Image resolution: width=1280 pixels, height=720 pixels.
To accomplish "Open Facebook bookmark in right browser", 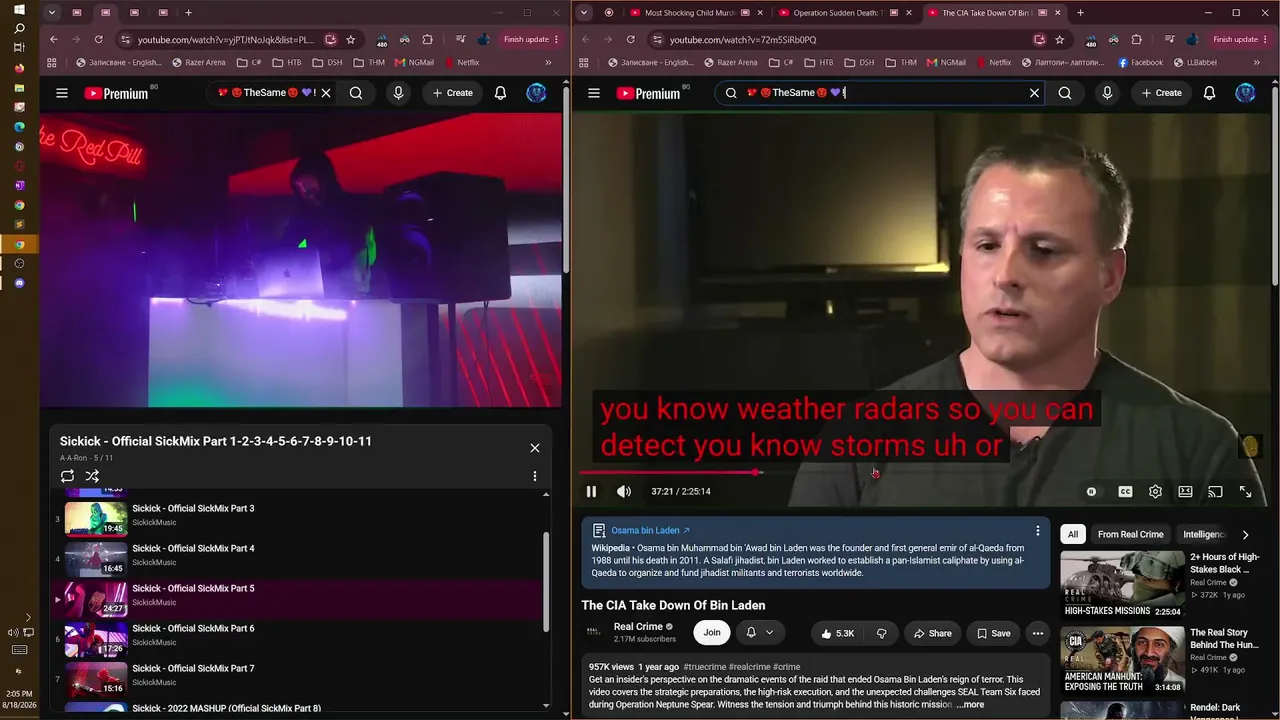I will [x=1140, y=62].
